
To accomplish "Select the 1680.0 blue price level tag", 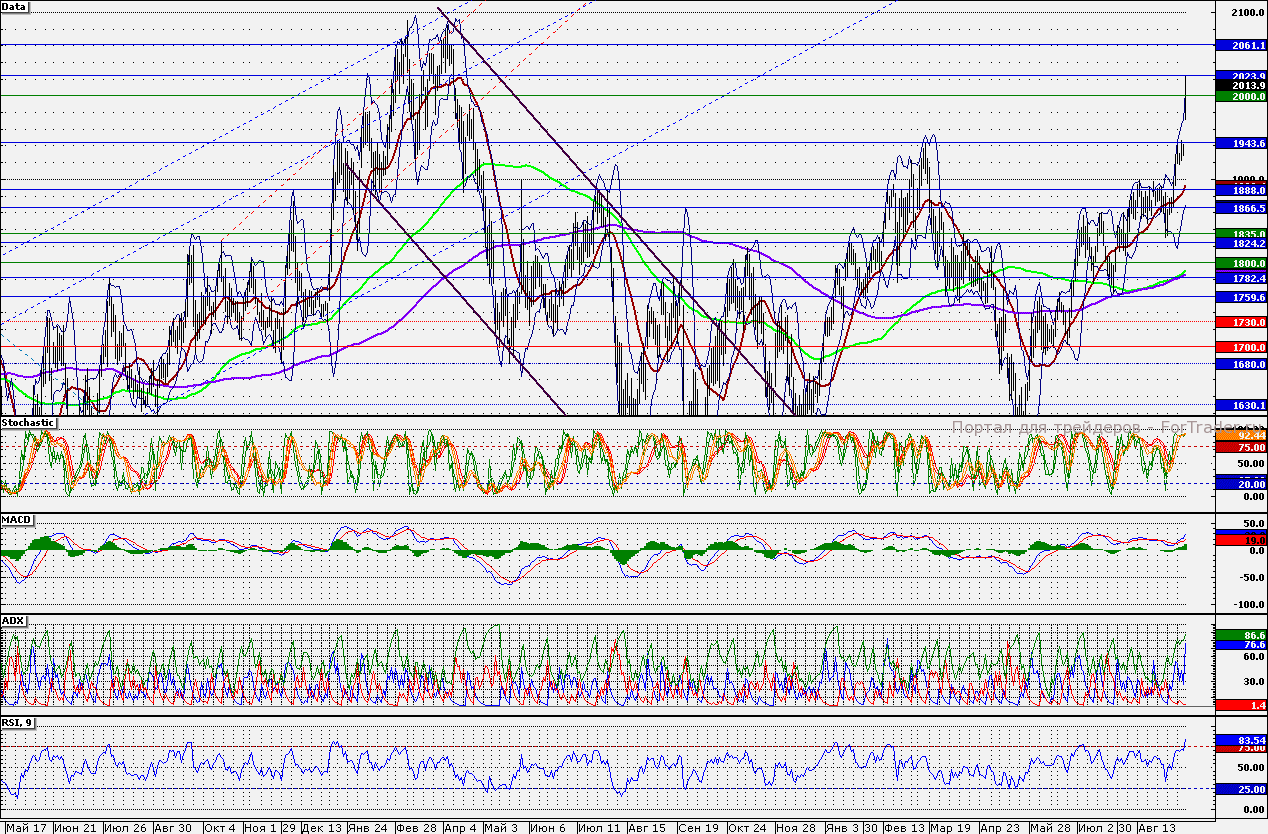I will 1241,365.
